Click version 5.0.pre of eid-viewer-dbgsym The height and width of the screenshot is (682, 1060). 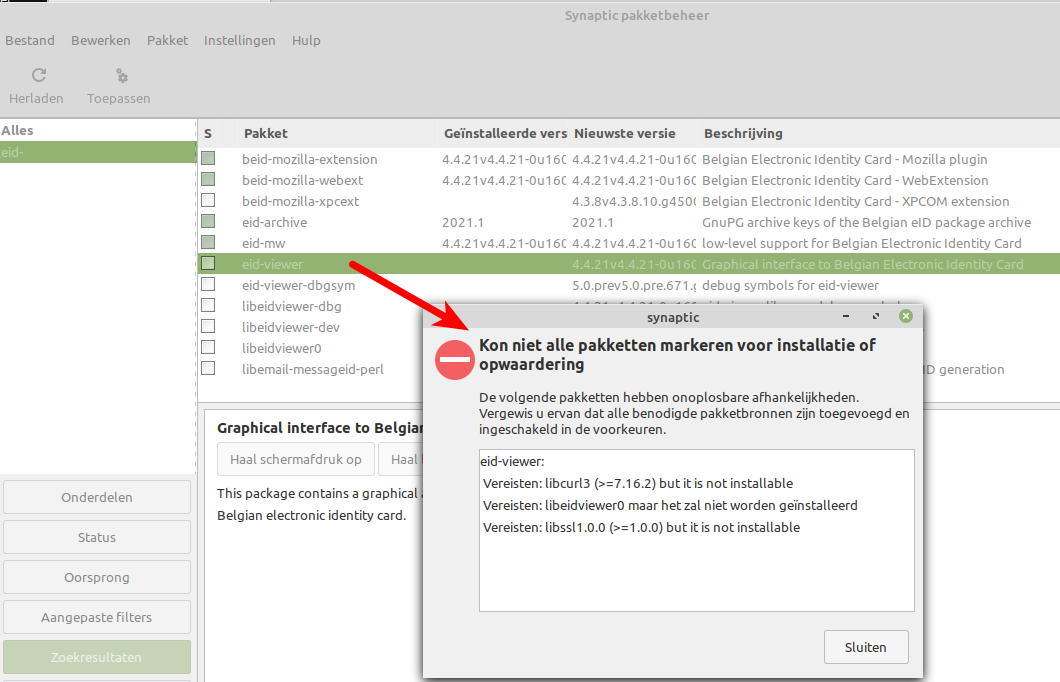click(633, 285)
